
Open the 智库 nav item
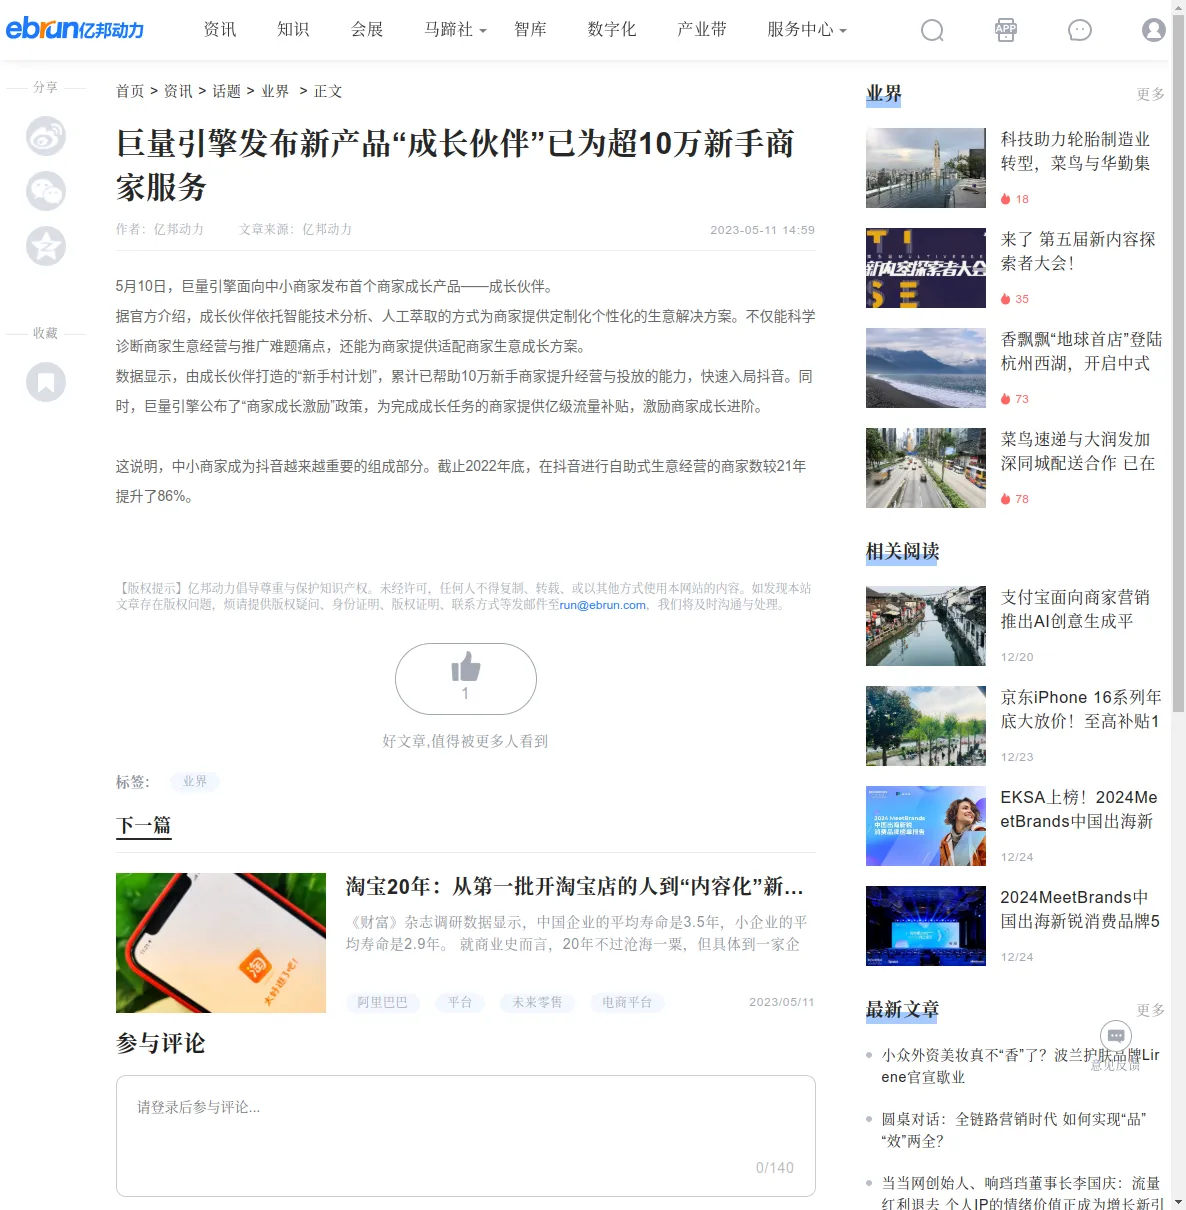531,30
